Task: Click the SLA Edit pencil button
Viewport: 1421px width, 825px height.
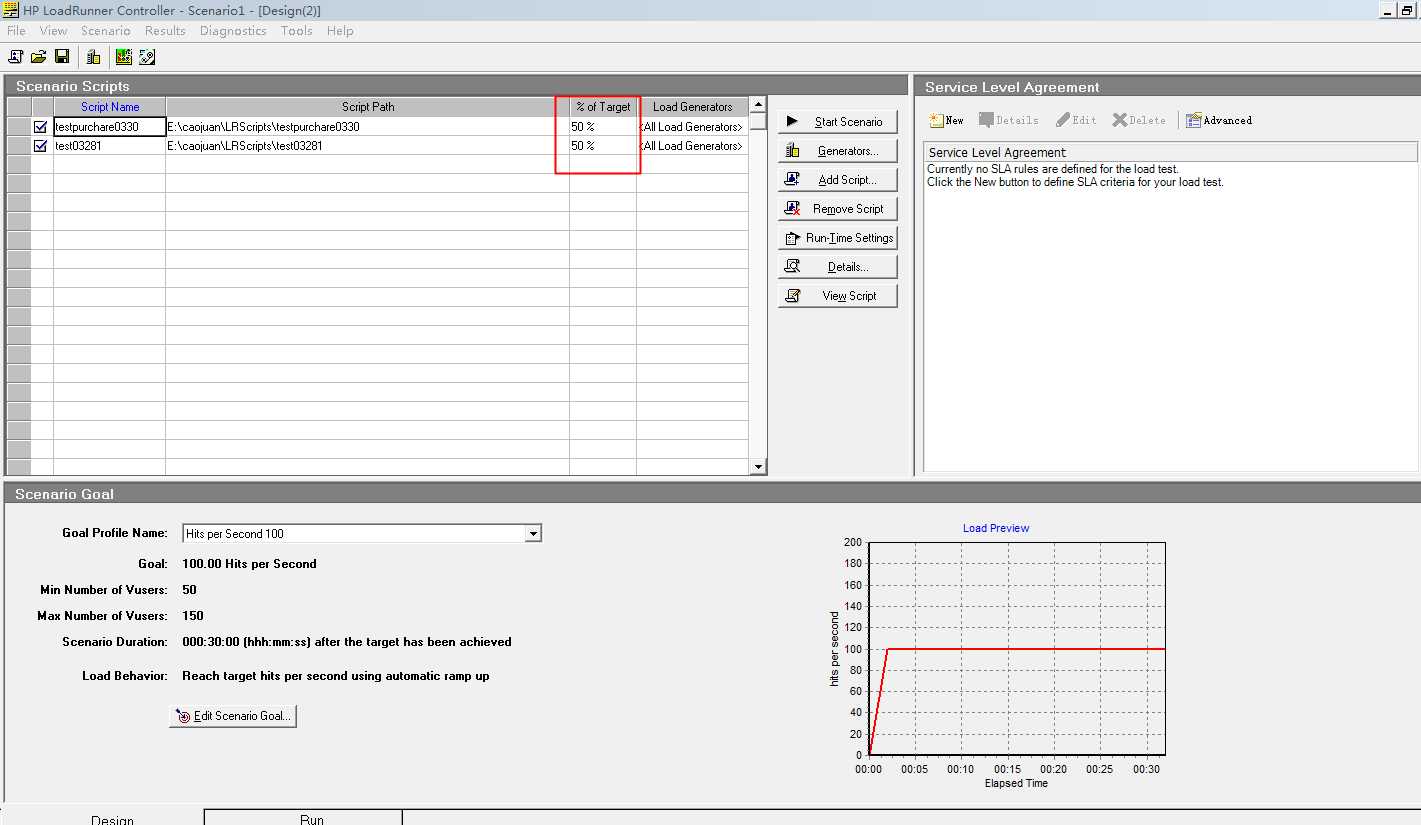Action: click(x=1076, y=120)
